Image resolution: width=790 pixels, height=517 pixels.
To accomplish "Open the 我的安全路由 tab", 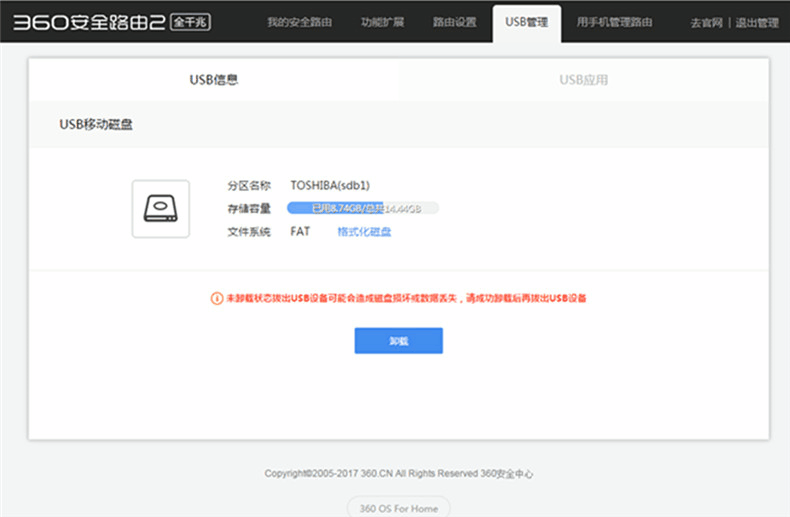I will (x=299, y=22).
